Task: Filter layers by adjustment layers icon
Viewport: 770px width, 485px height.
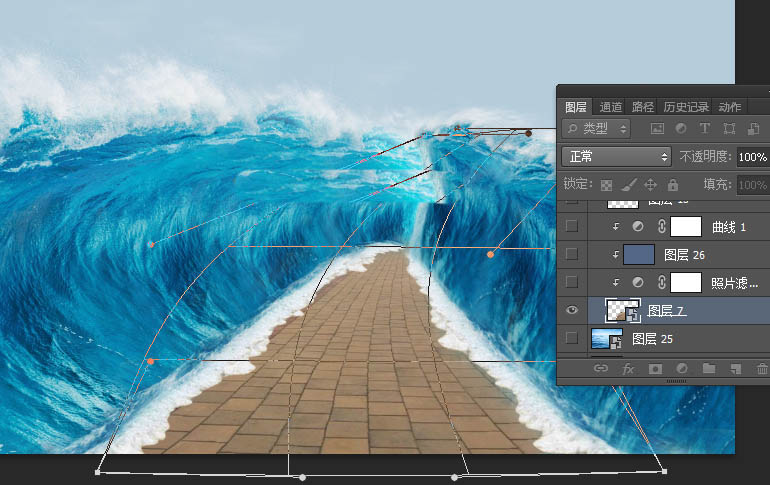Action: pyautogui.click(x=681, y=129)
